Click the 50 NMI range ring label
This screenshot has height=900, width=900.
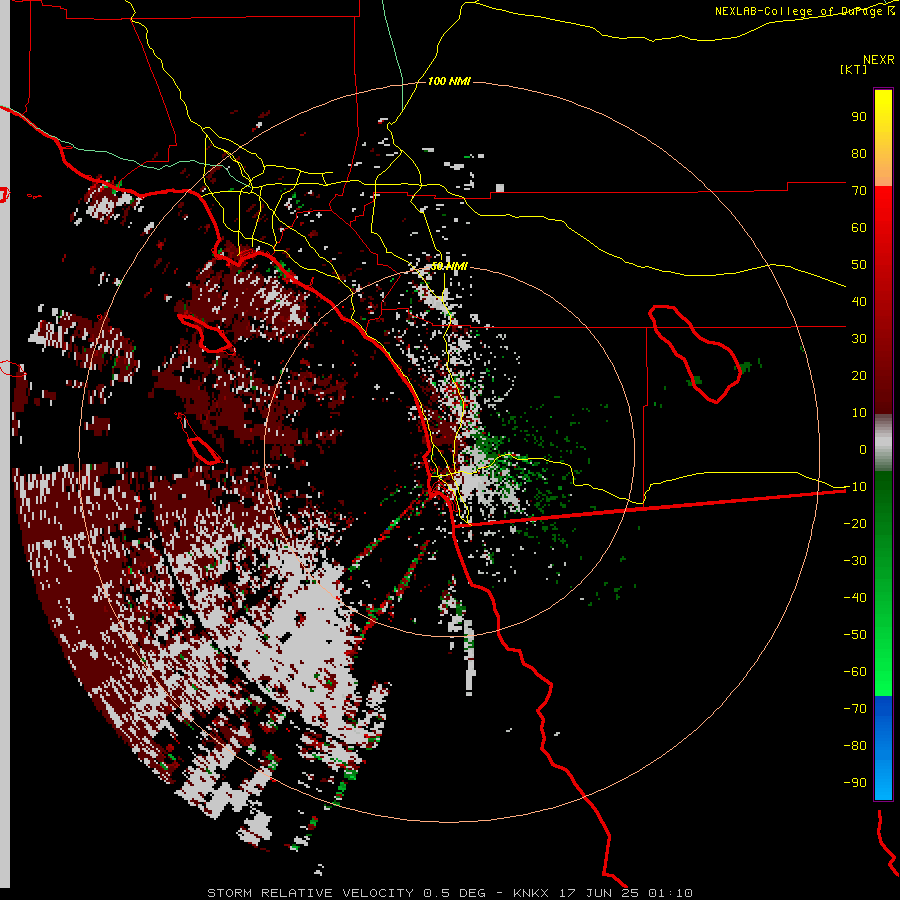(x=449, y=266)
